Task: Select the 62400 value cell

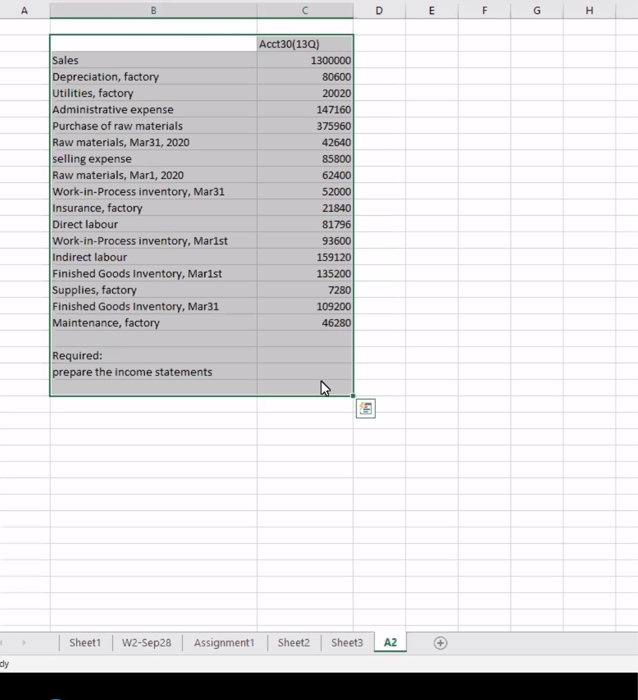Action: click(x=305, y=175)
